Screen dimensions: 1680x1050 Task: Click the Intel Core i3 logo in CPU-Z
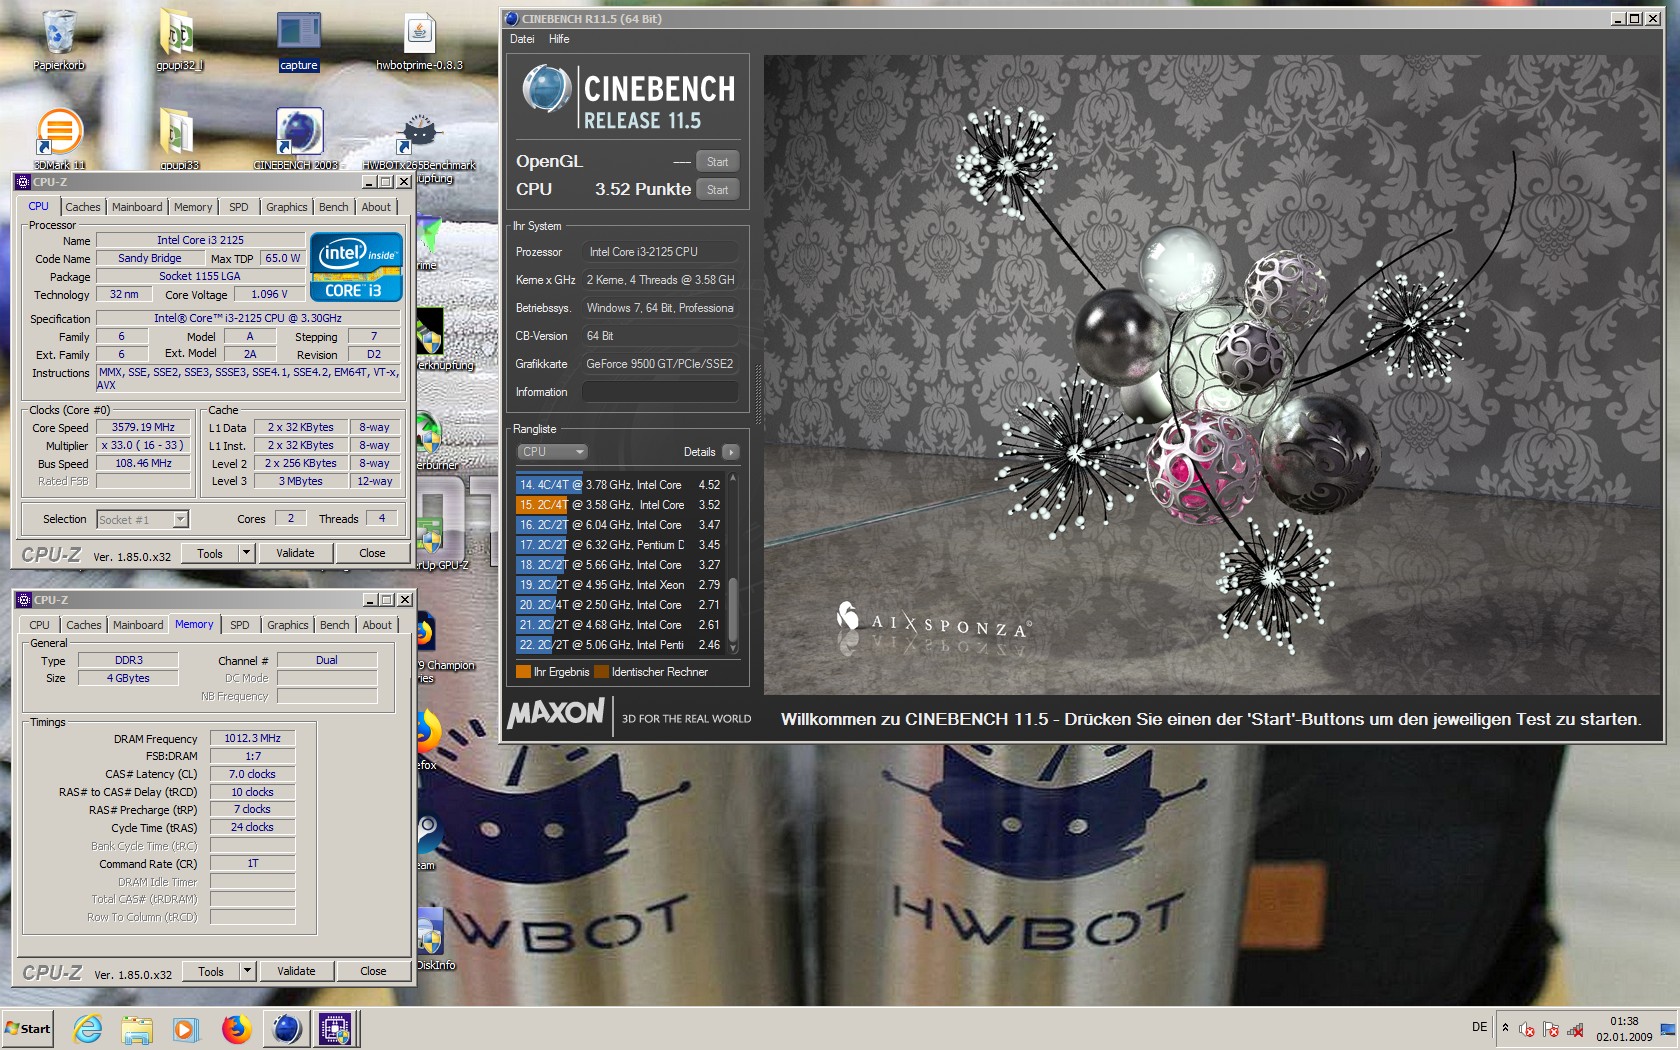point(356,267)
